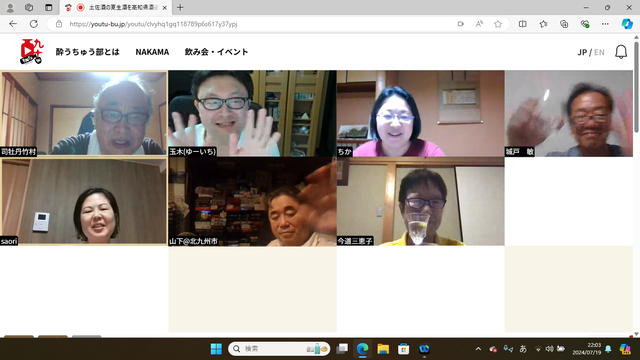Click the video camera icon in the address bar
The height and width of the screenshot is (360, 640).
[x=460, y=24]
